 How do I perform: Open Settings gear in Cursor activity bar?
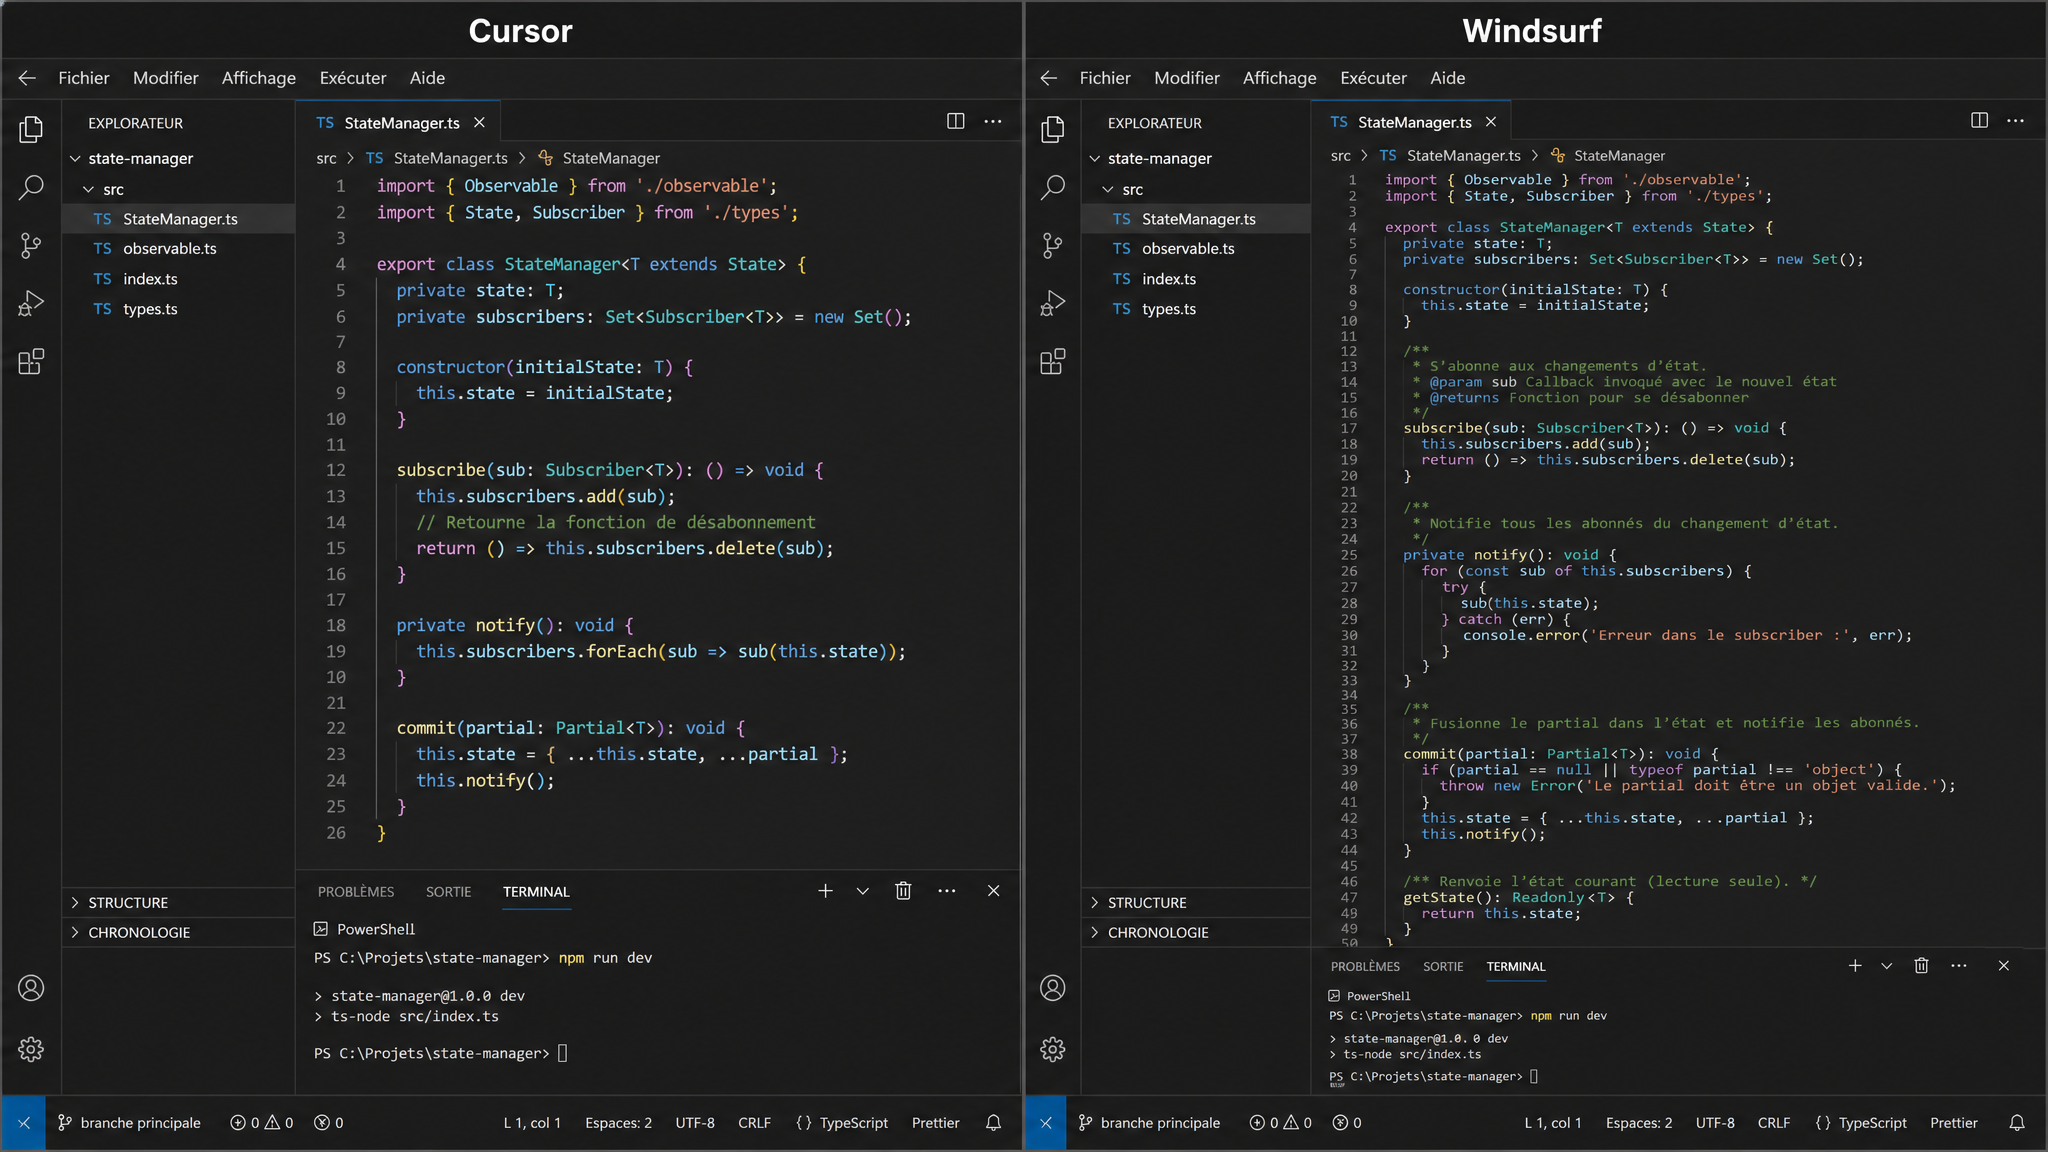[x=31, y=1049]
